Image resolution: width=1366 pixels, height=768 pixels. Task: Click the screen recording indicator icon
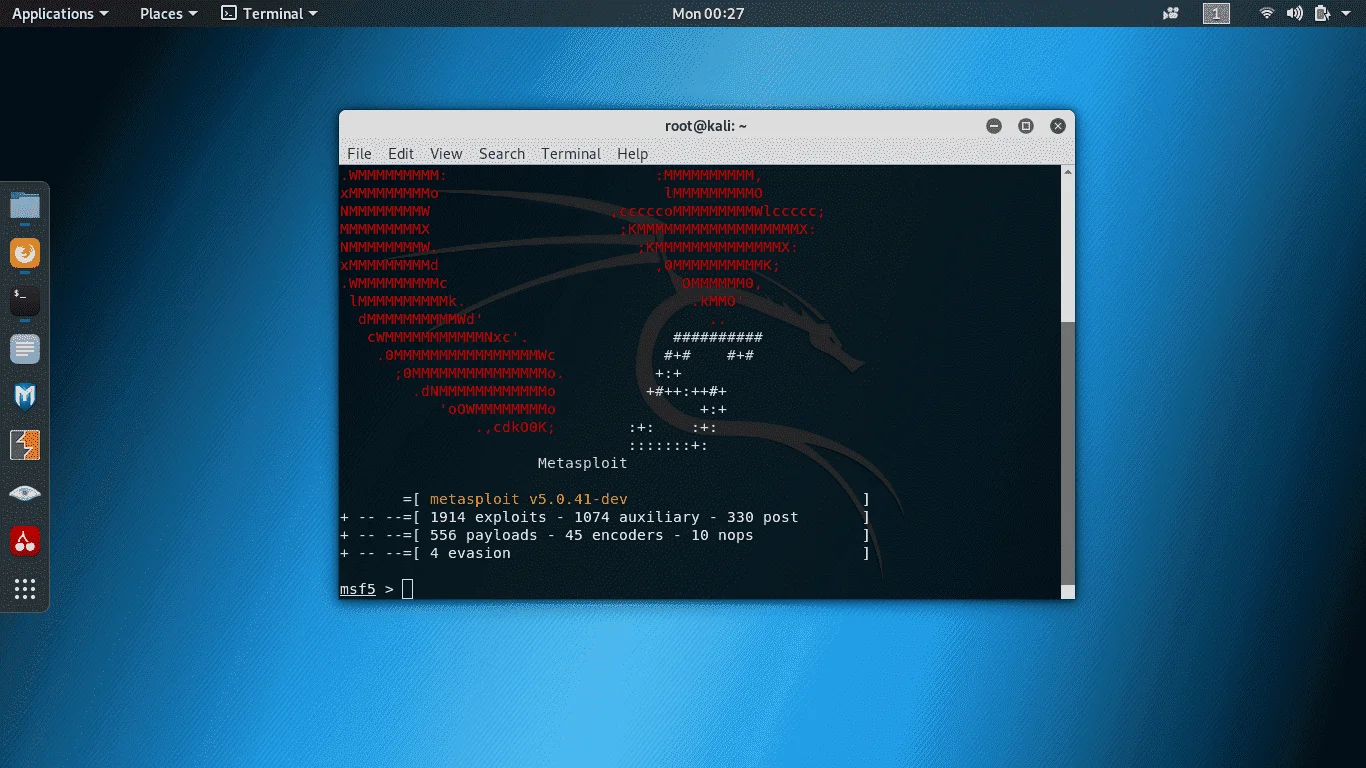tap(1171, 13)
